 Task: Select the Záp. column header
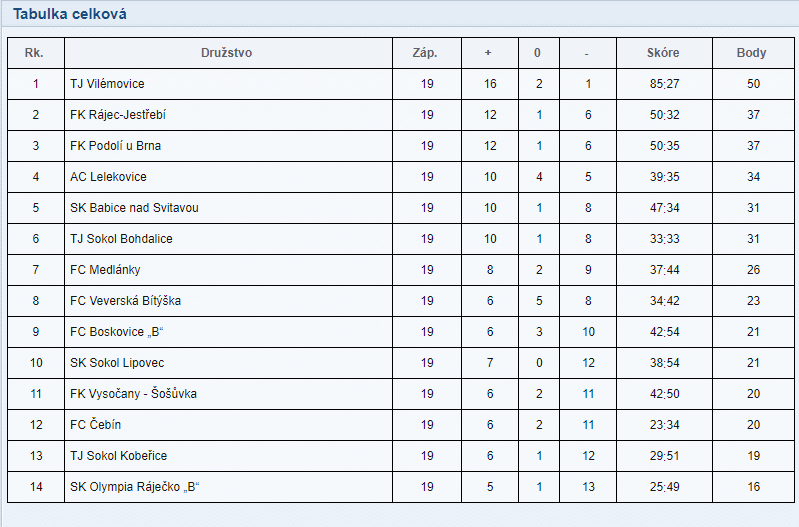pyautogui.click(x=425, y=52)
